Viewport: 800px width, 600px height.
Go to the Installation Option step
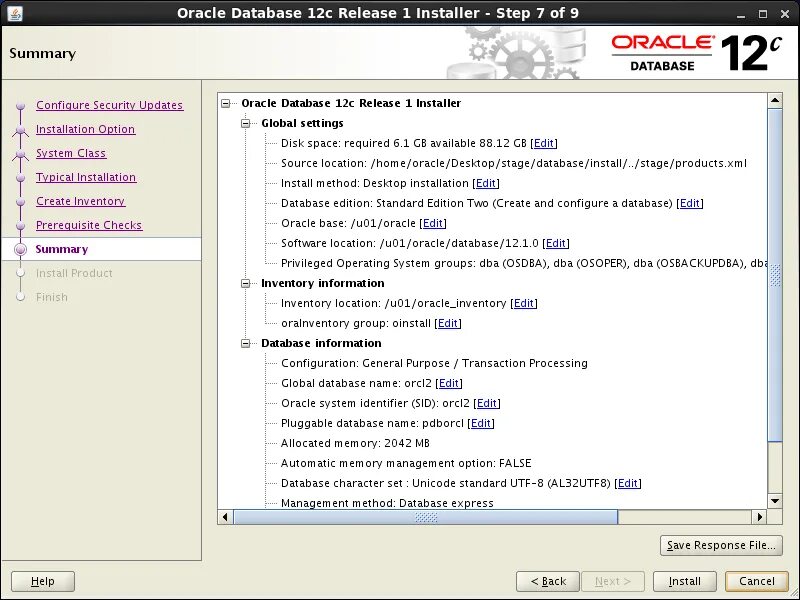click(x=85, y=129)
